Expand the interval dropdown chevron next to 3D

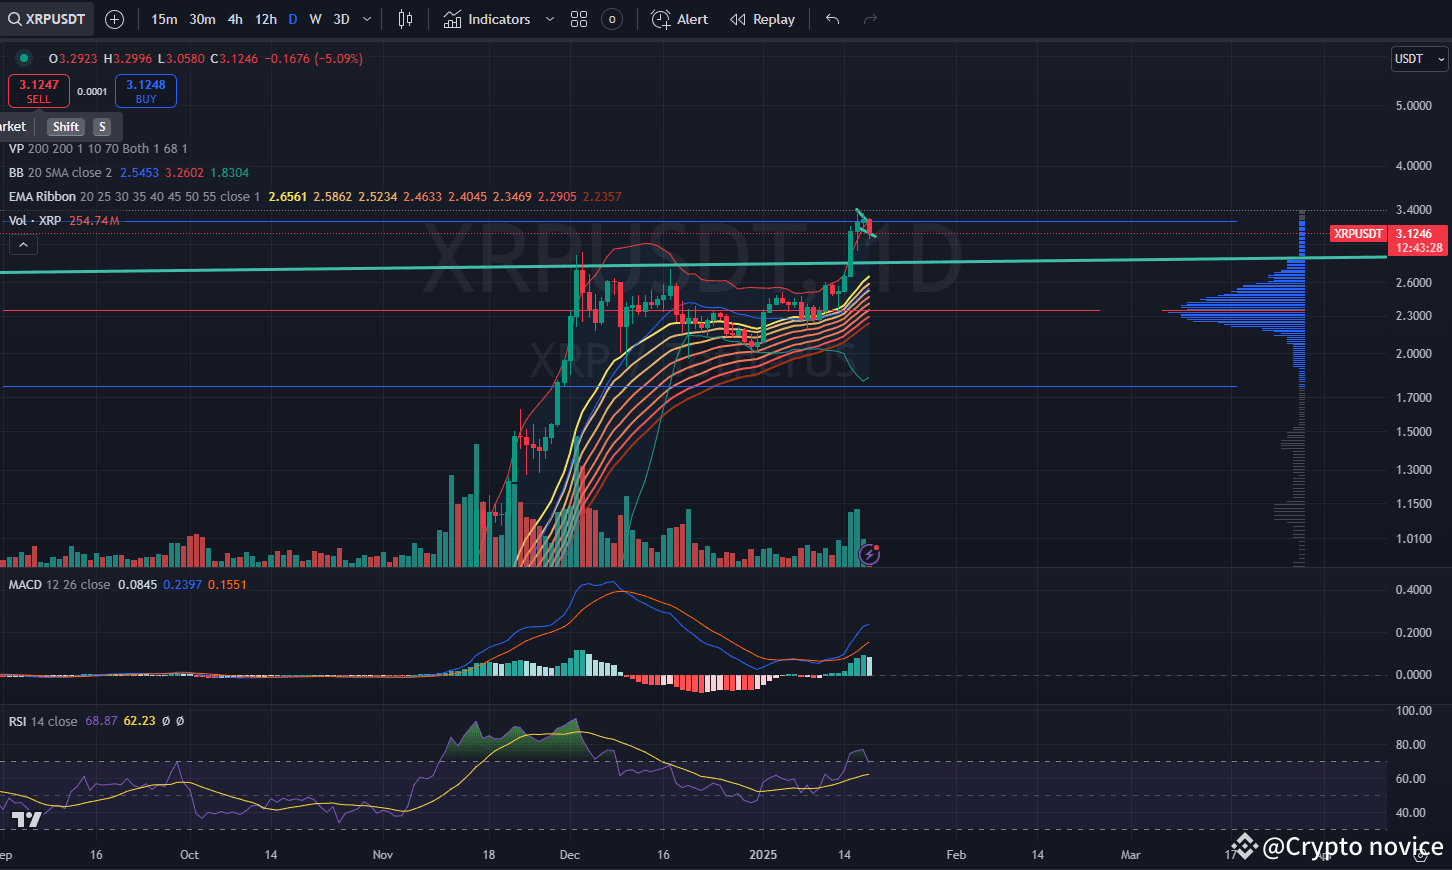[x=366, y=18]
